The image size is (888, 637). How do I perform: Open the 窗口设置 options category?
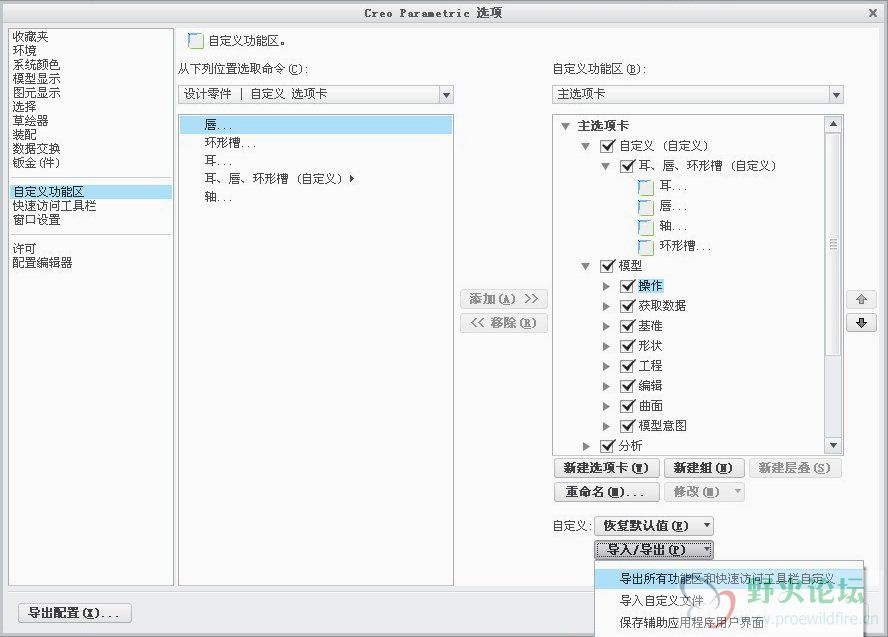36,220
